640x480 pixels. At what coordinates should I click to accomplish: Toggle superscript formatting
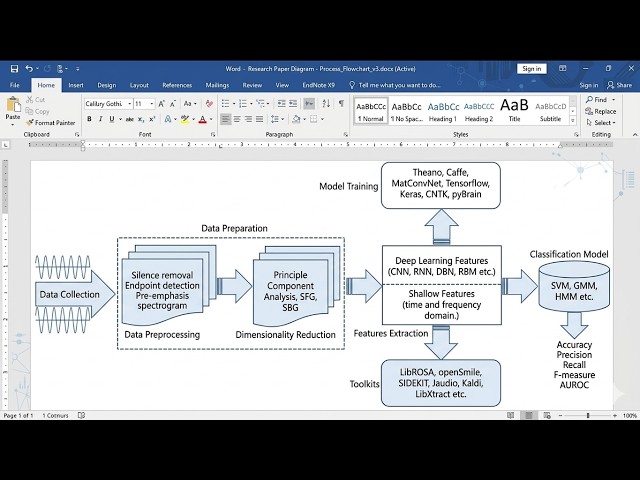tap(152, 119)
